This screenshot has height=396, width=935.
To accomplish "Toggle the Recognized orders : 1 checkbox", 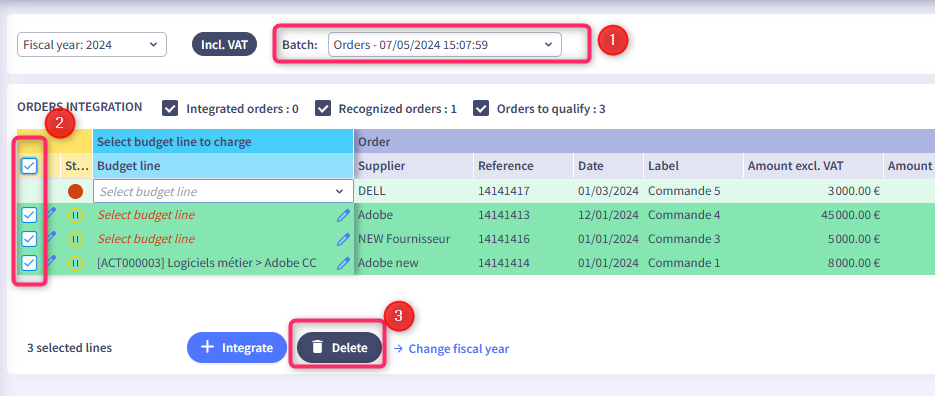I will pos(323,109).
